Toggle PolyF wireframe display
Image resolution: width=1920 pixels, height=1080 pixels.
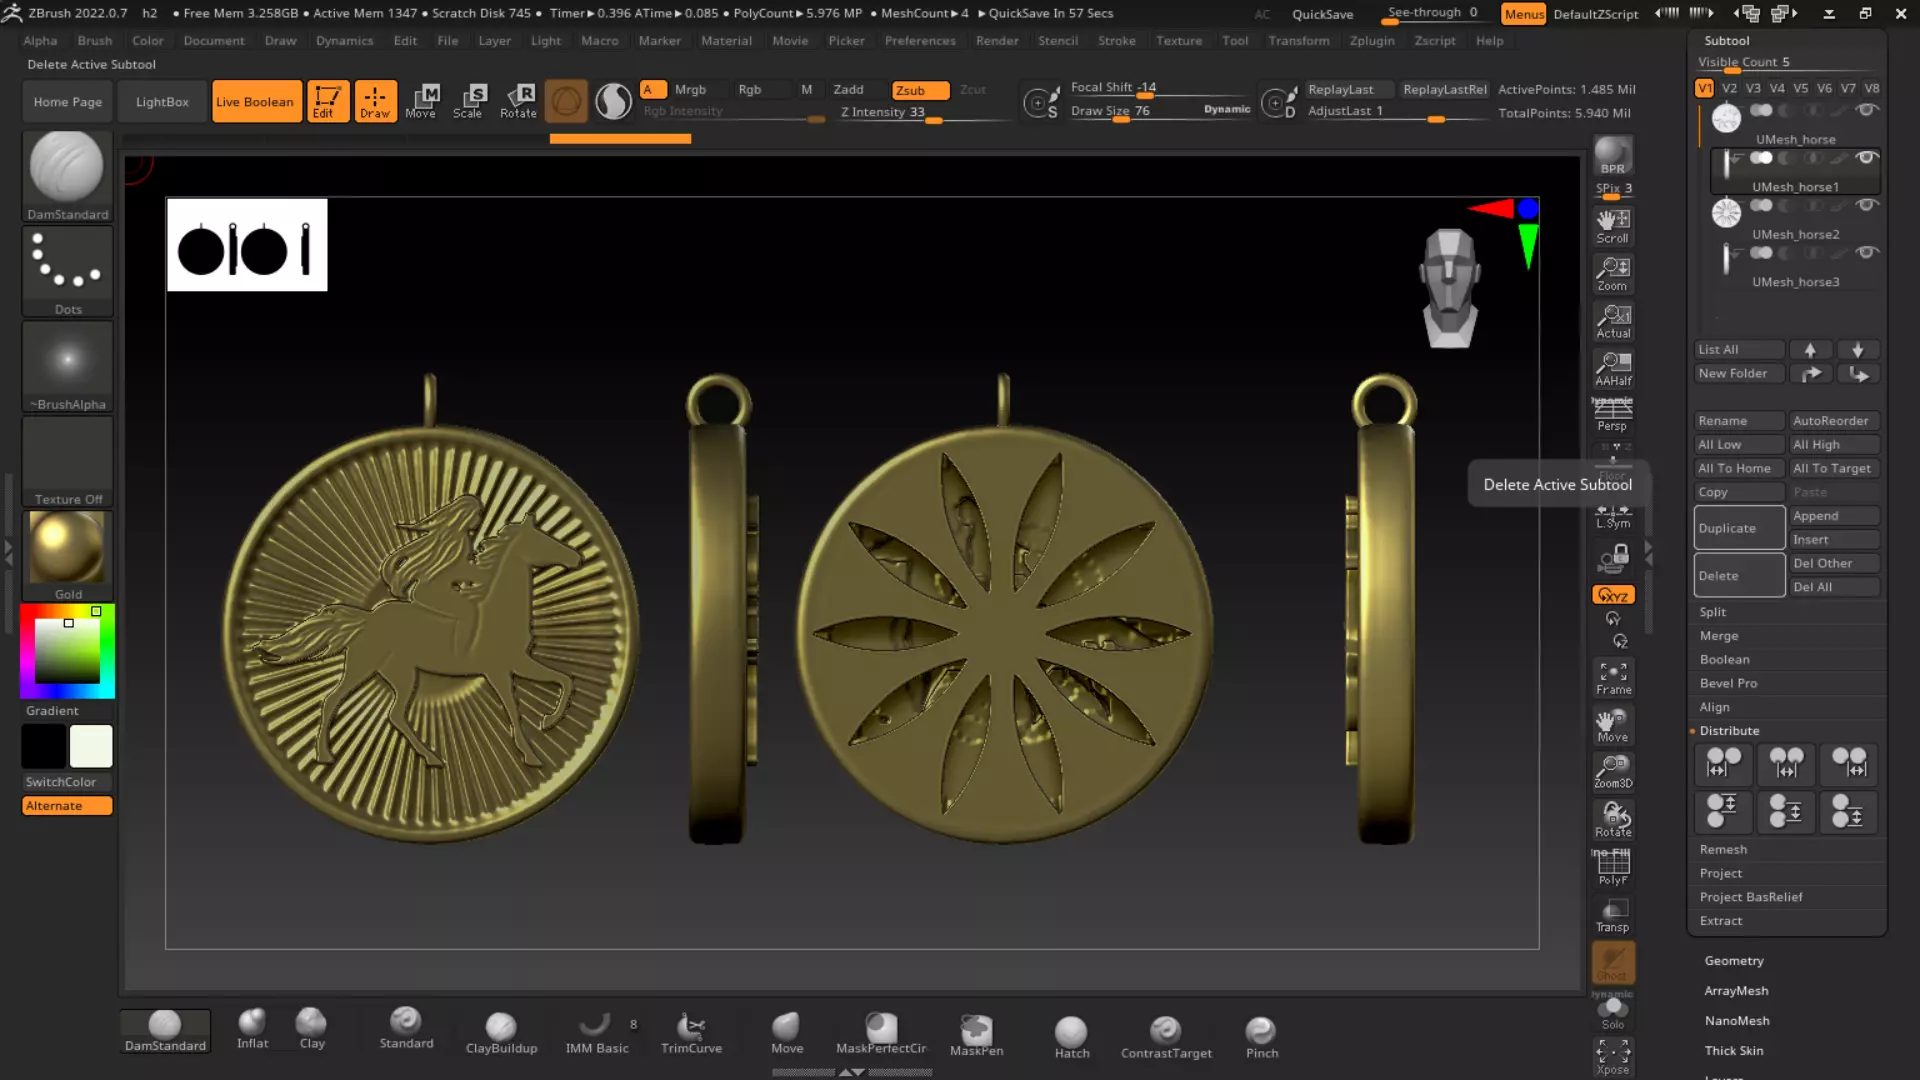click(x=1612, y=867)
